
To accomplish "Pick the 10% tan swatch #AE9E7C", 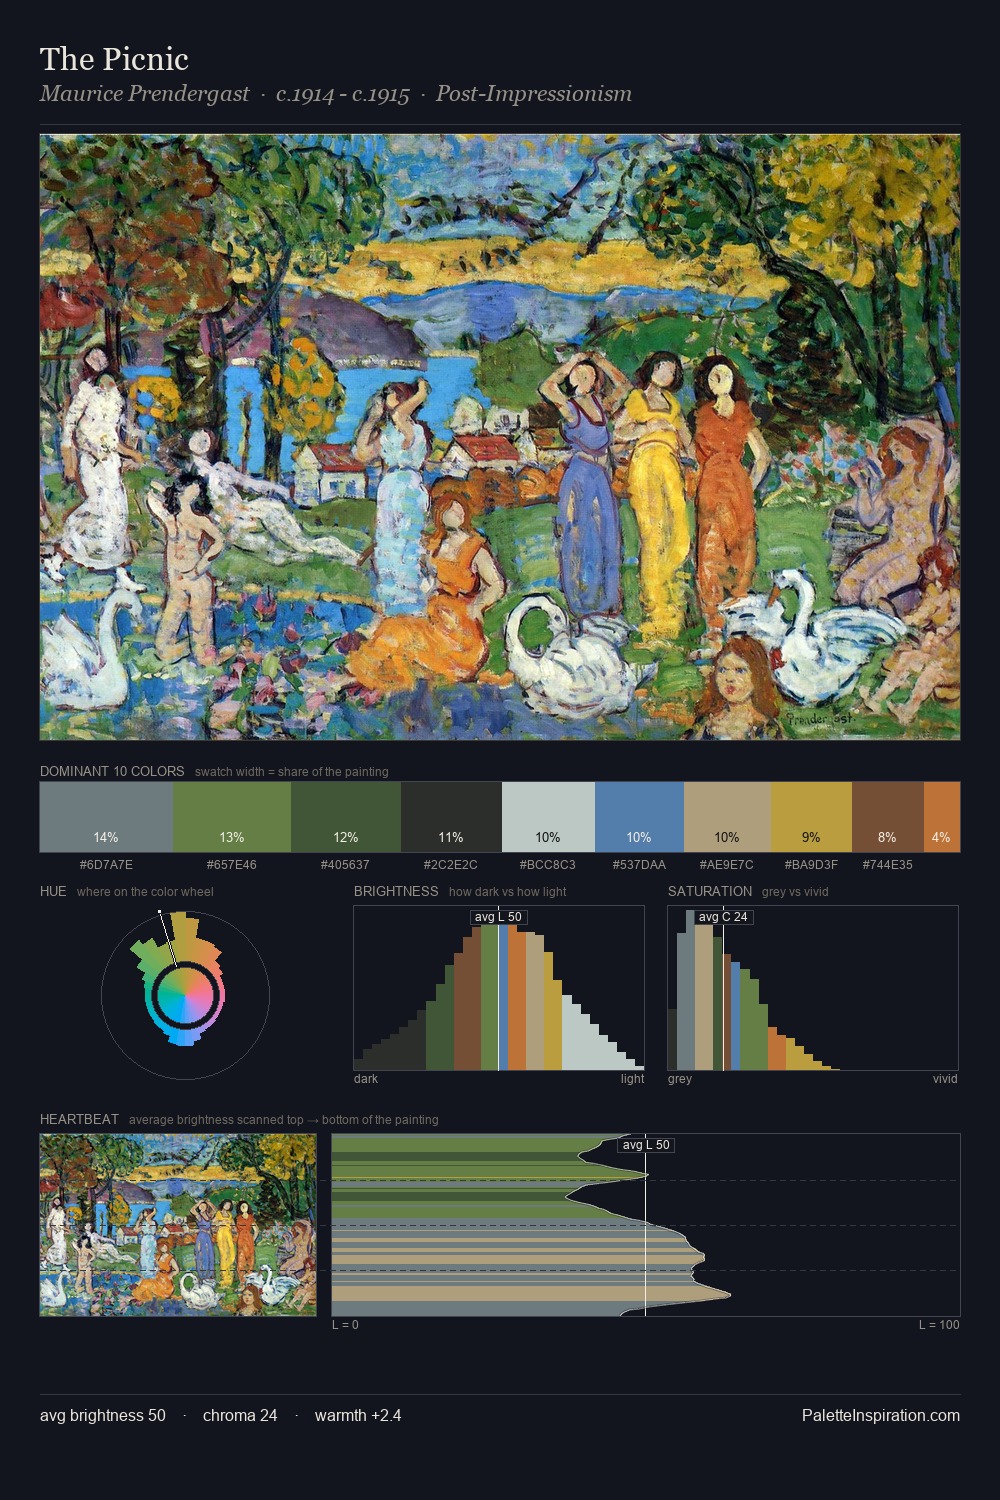I will click(727, 817).
